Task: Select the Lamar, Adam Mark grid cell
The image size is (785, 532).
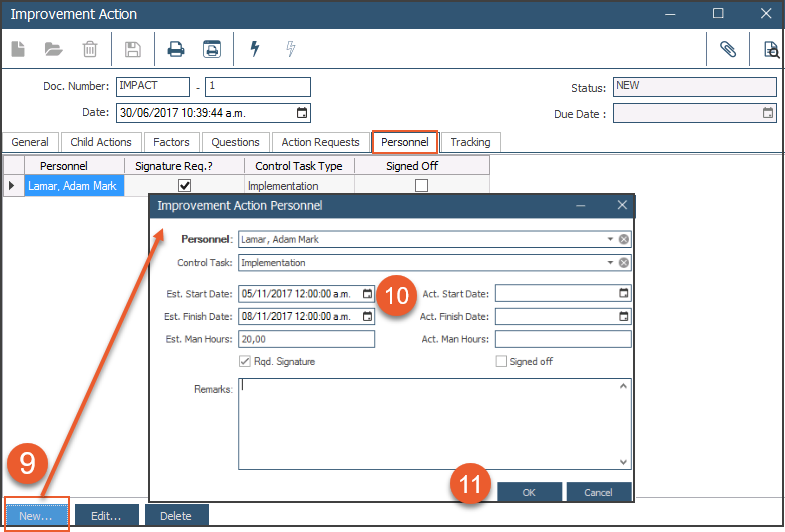Action: pyautogui.click(x=74, y=186)
